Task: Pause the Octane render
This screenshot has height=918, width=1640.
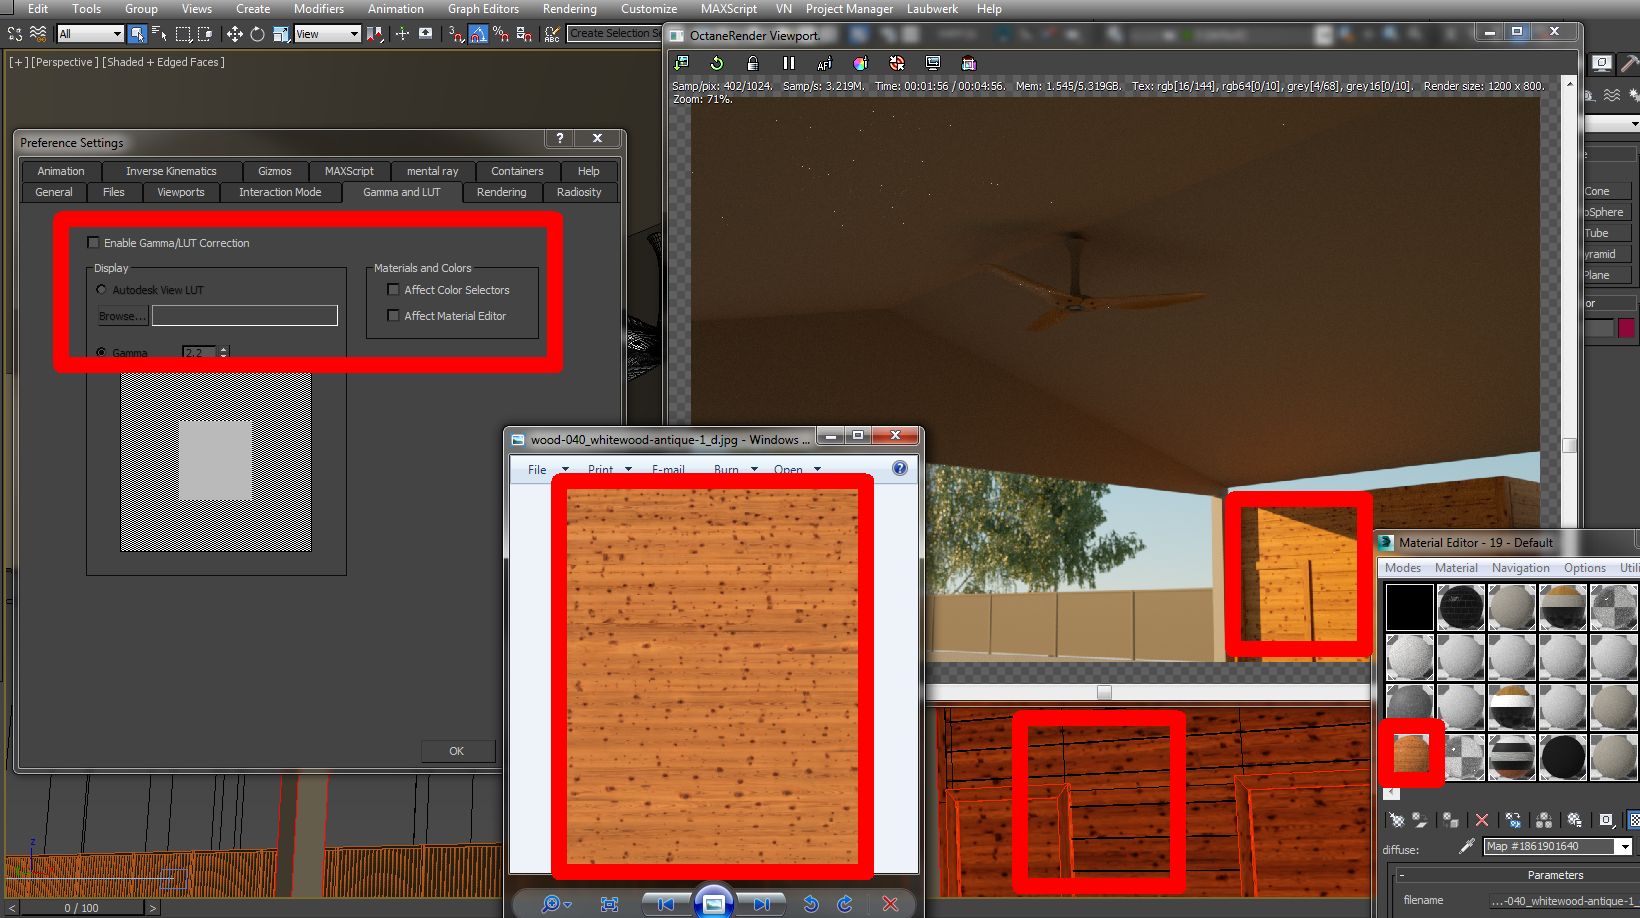Action: (788, 63)
